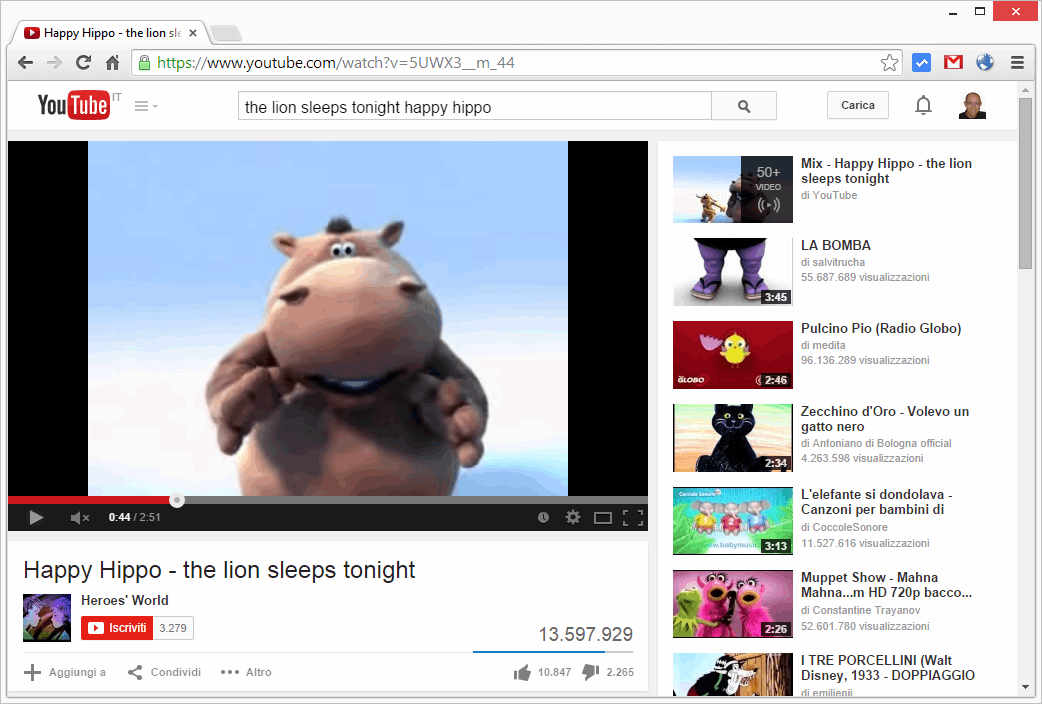Close the Happy Hippo browser tab

(193, 33)
